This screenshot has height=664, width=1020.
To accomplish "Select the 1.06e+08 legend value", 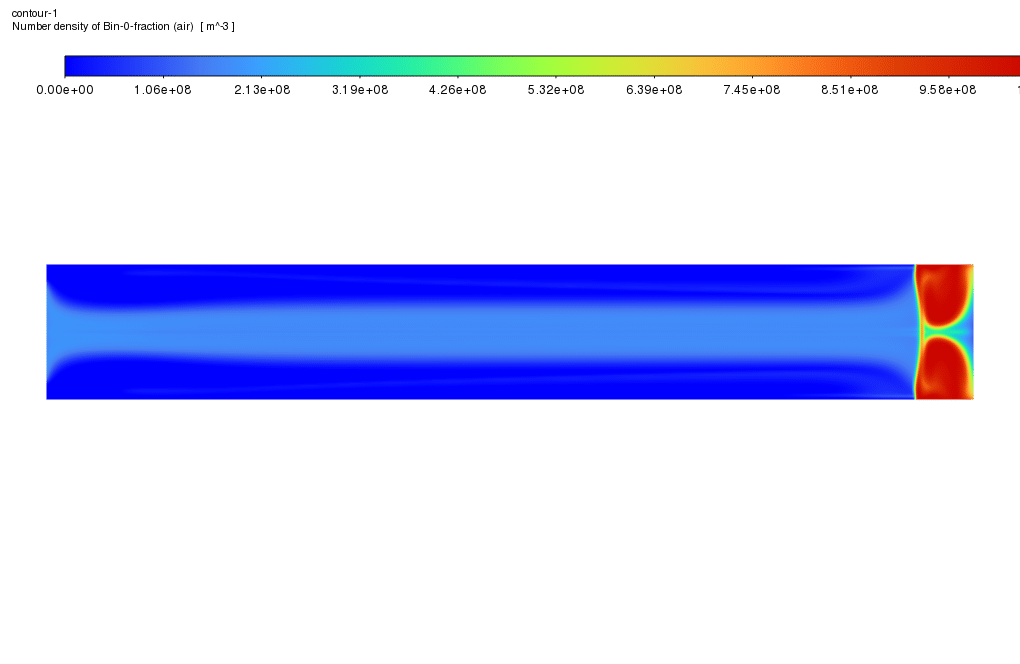I will click(x=162, y=90).
